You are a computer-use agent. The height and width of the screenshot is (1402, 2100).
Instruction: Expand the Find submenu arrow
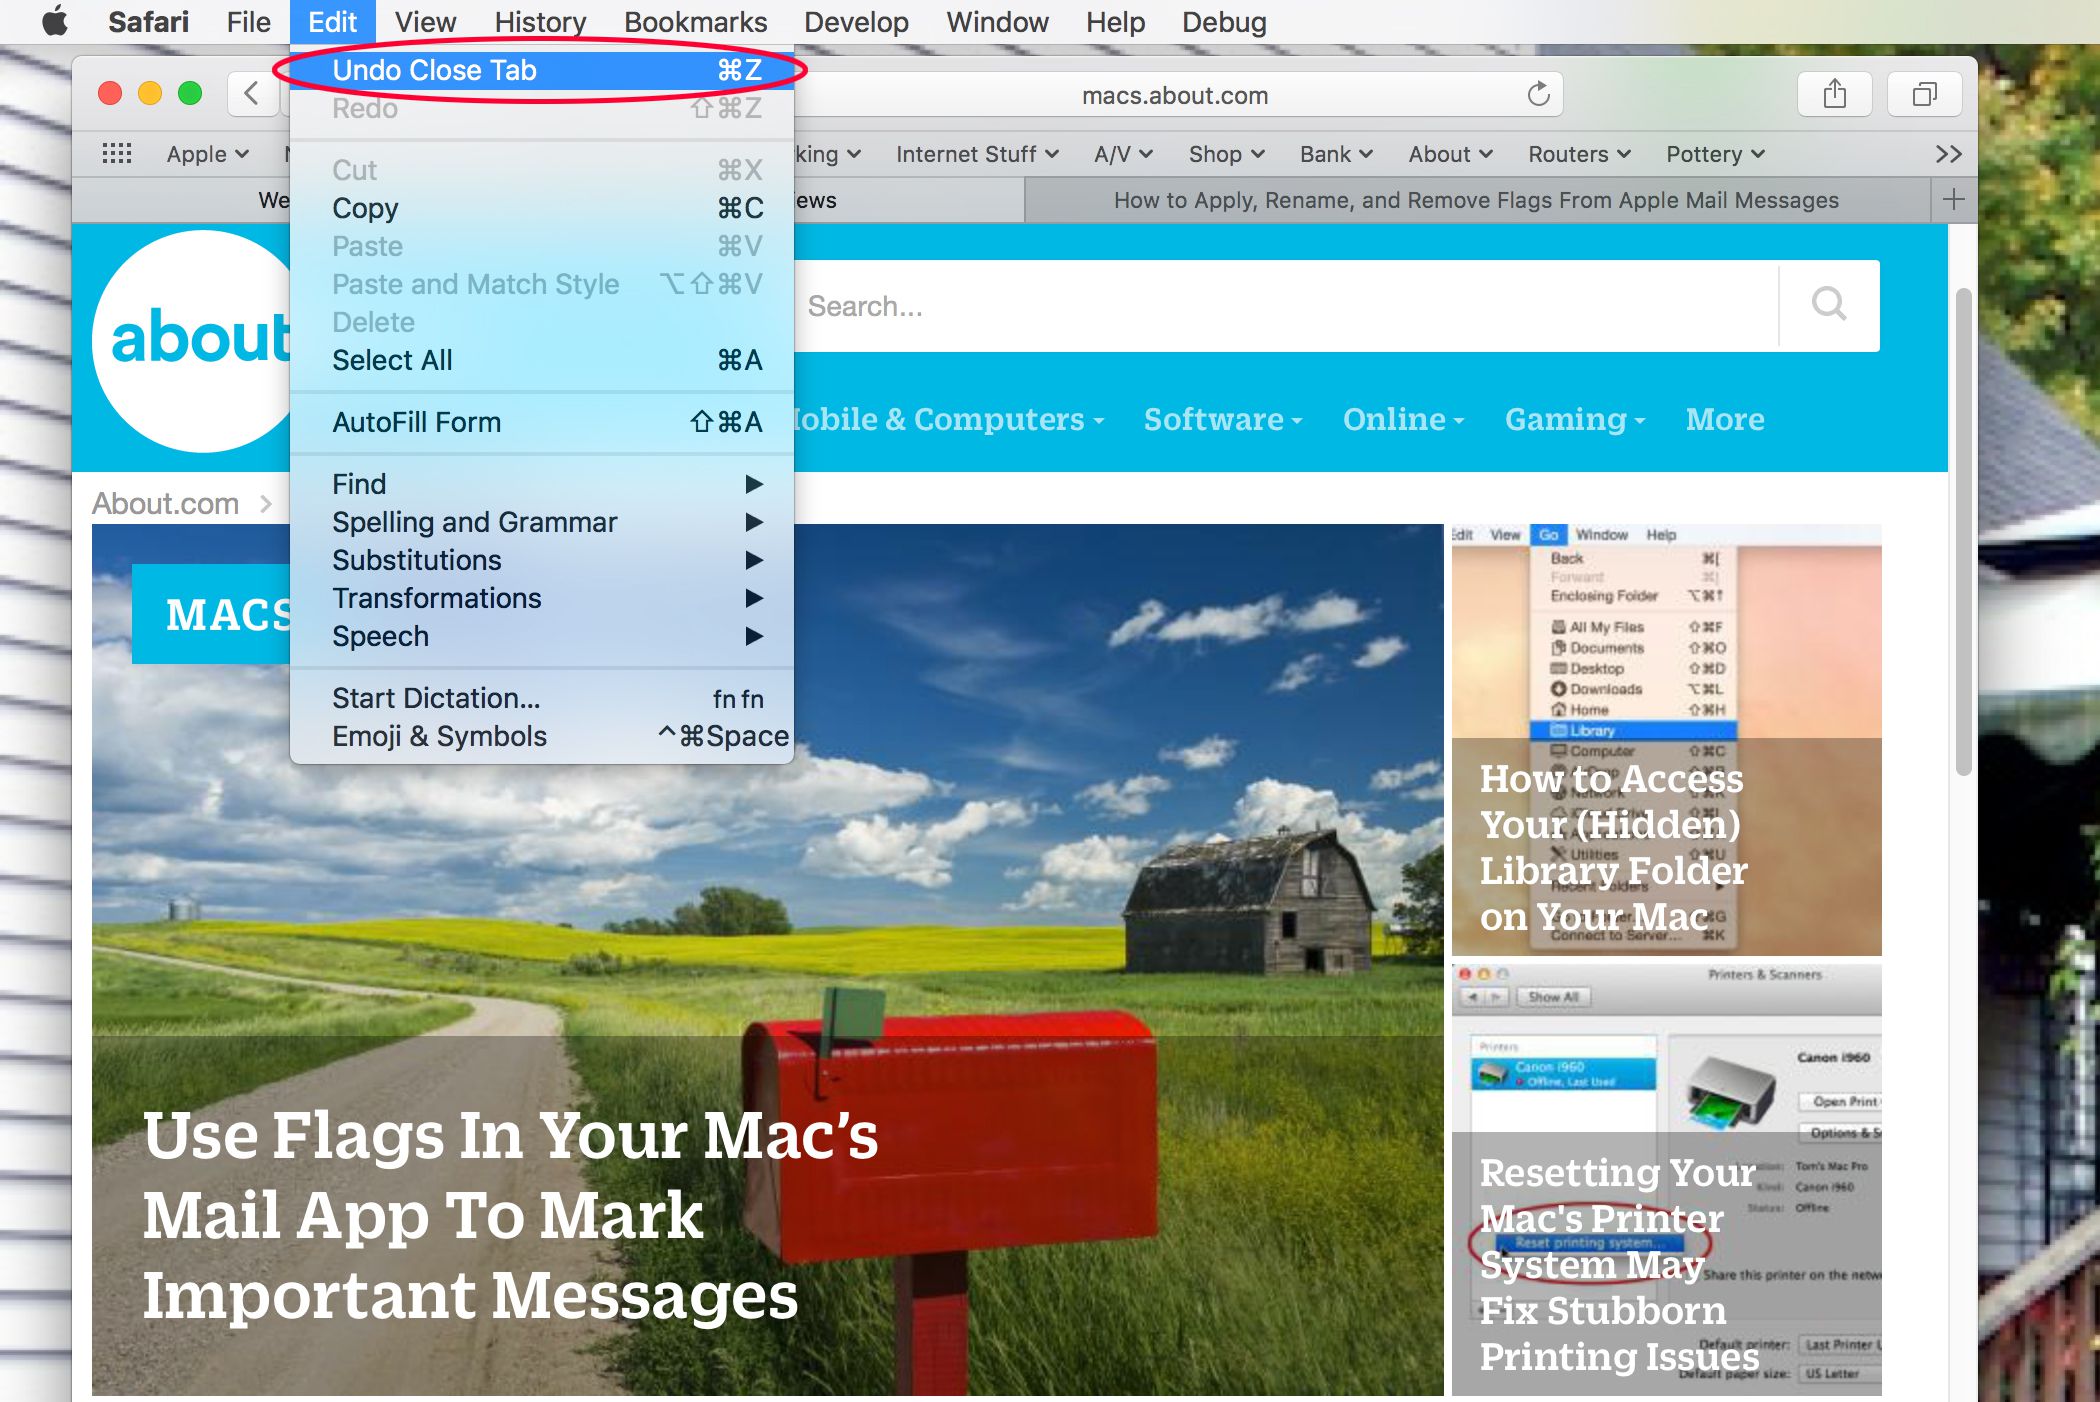pyautogui.click(x=754, y=484)
